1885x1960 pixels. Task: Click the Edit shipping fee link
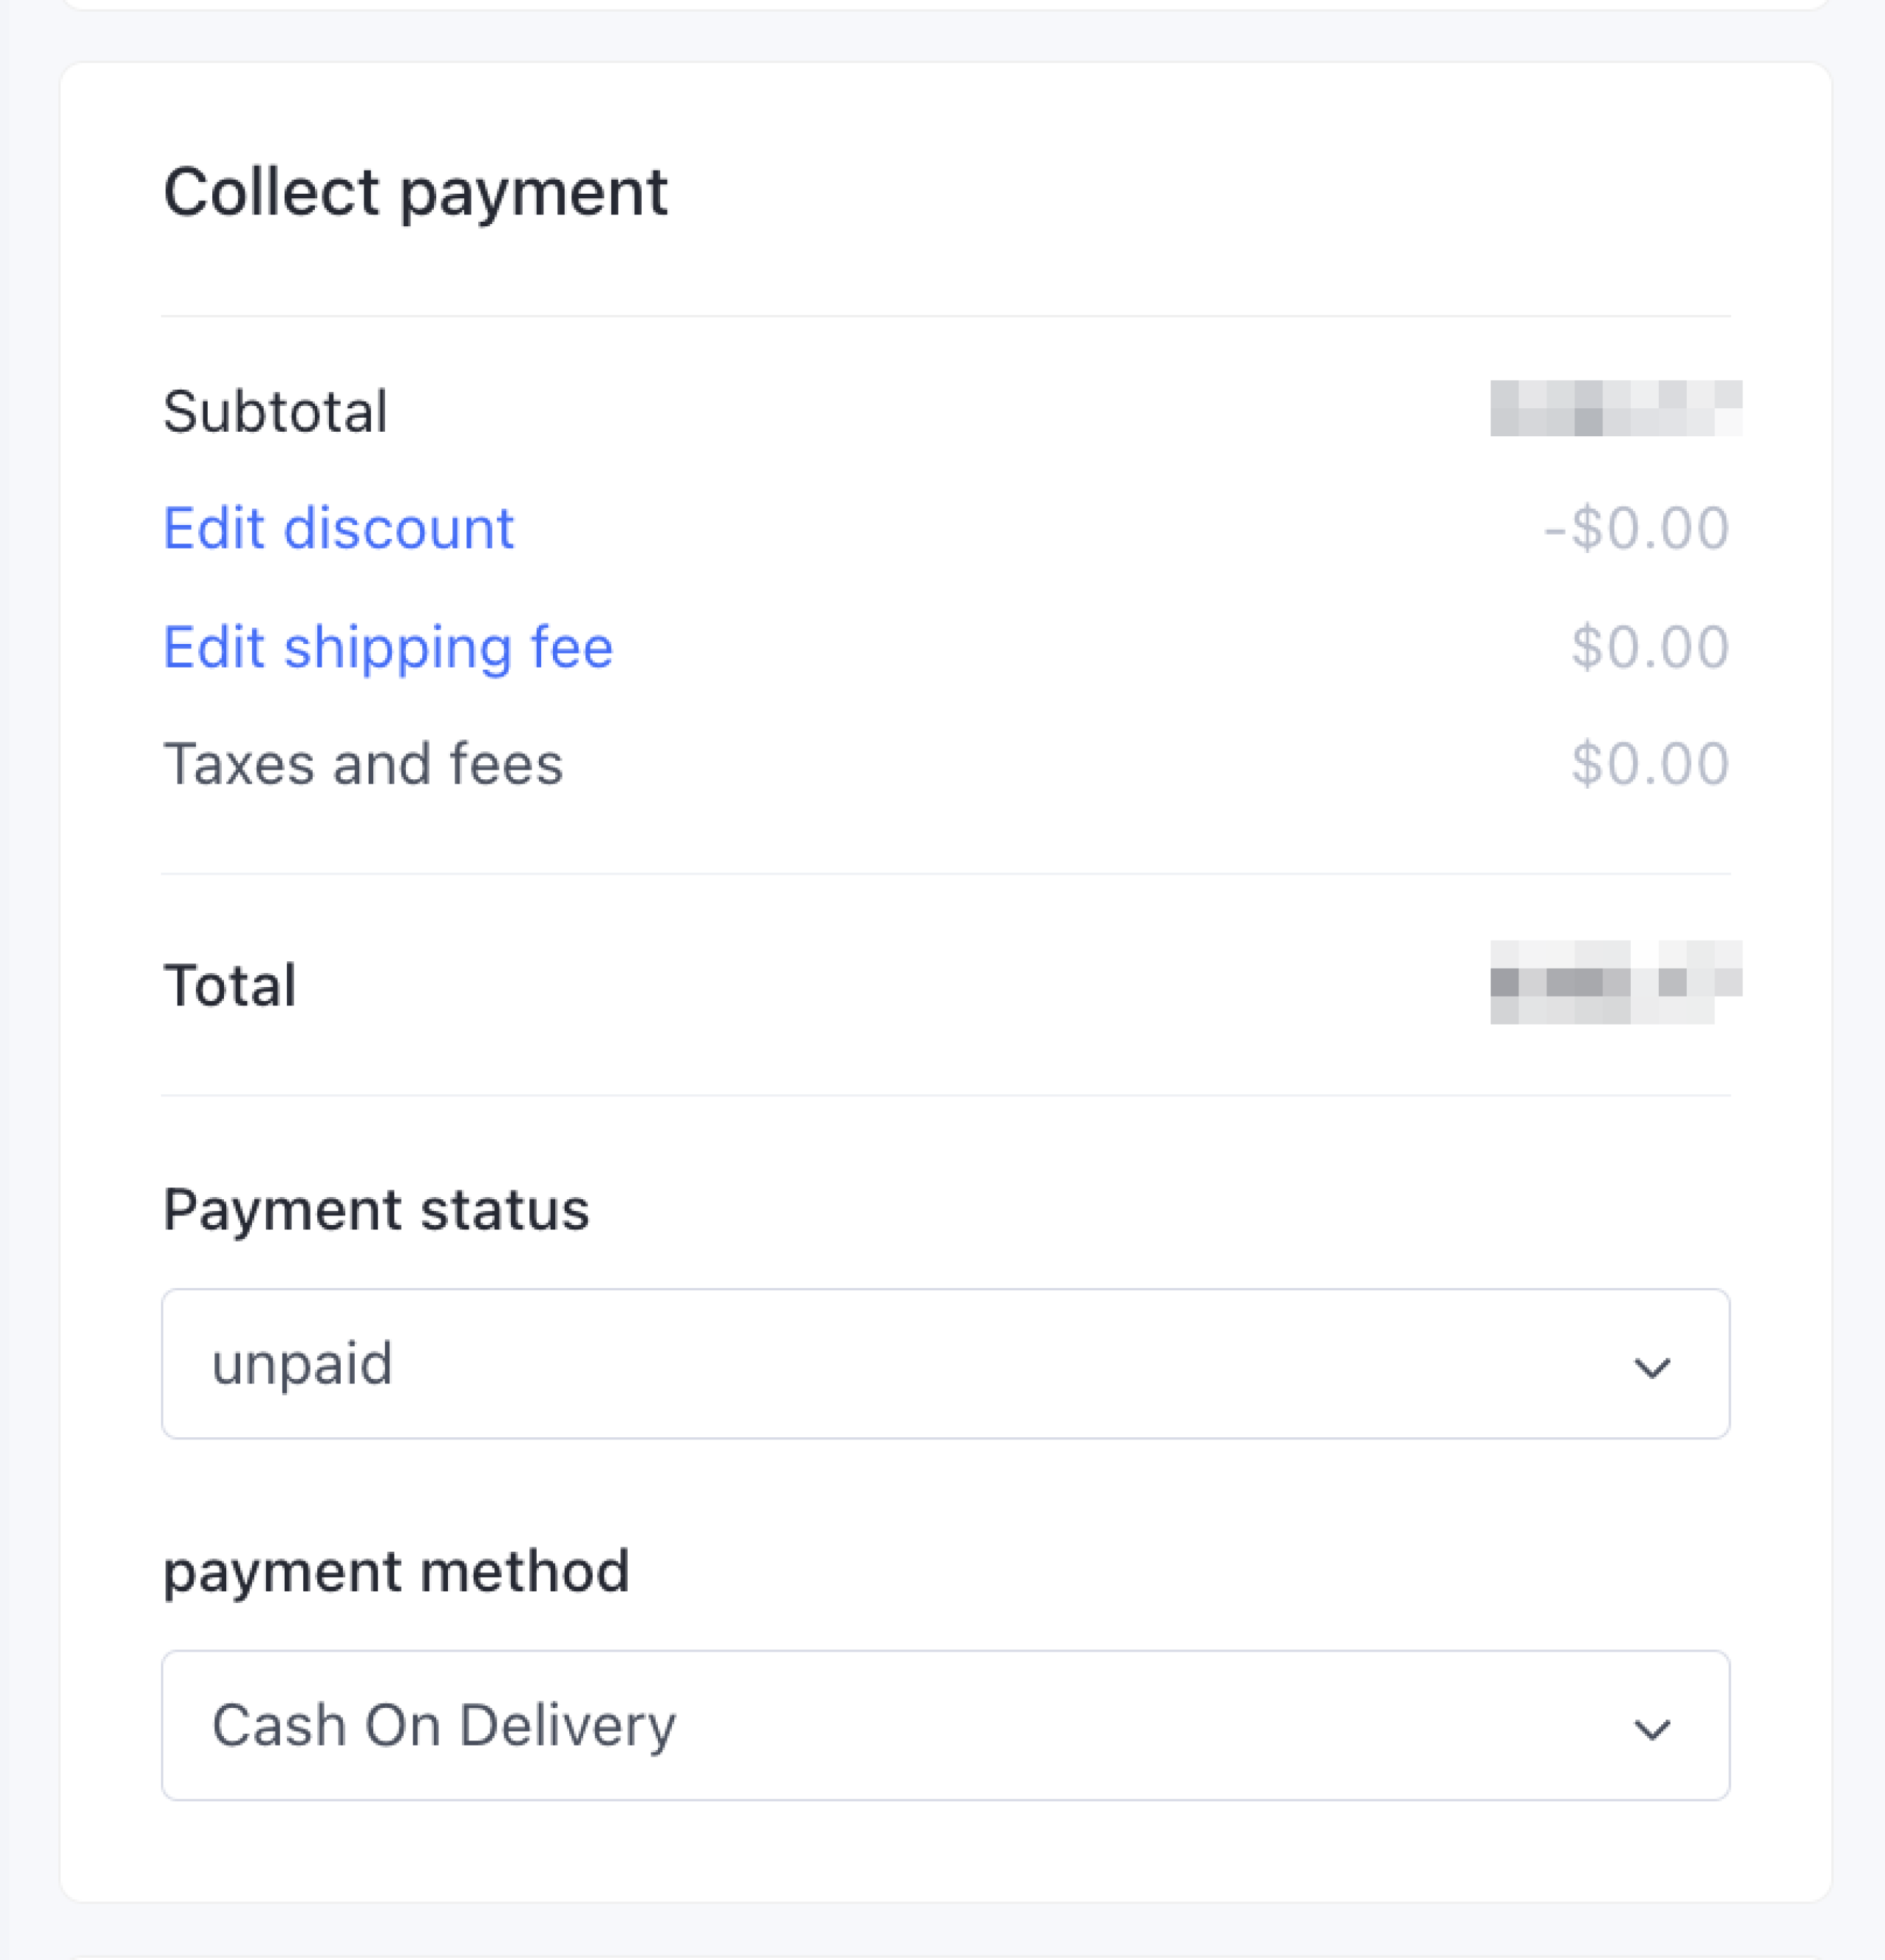click(388, 647)
